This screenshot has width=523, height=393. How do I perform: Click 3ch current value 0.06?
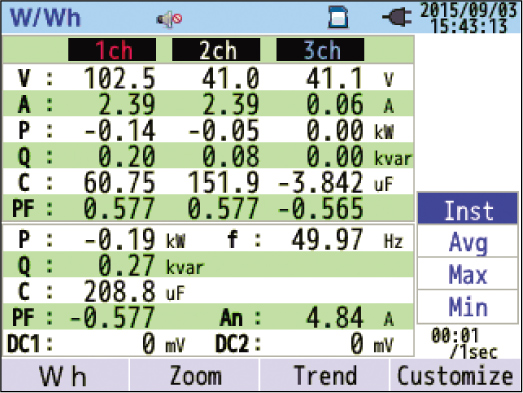click(x=335, y=104)
